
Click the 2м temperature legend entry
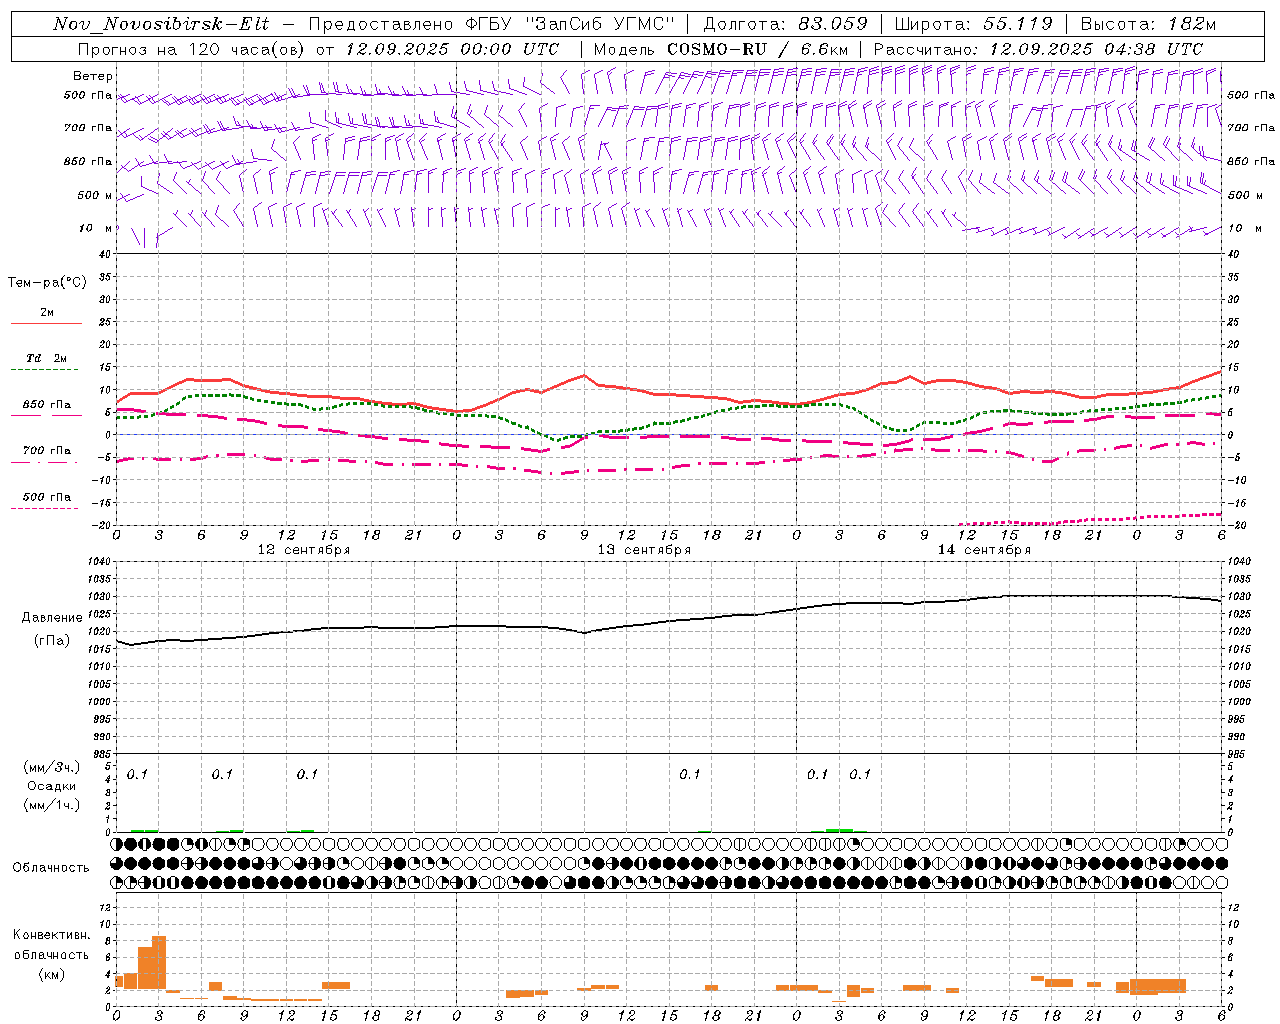coord(47,312)
